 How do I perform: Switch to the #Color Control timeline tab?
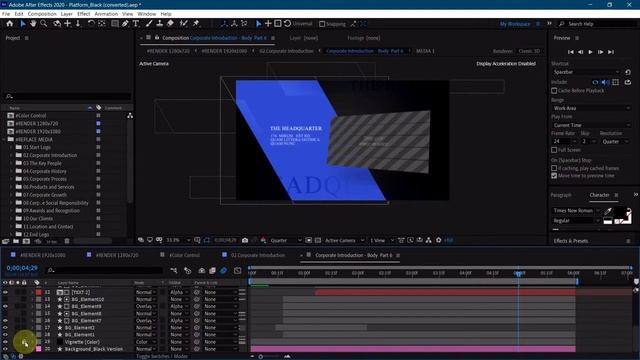click(184, 255)
